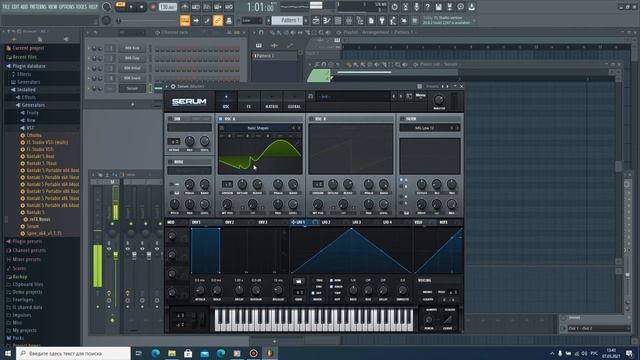This screenshot has width=640, height=360.
Task: Click the LFO shape folder icon above GRID
Action: [299, 282]
